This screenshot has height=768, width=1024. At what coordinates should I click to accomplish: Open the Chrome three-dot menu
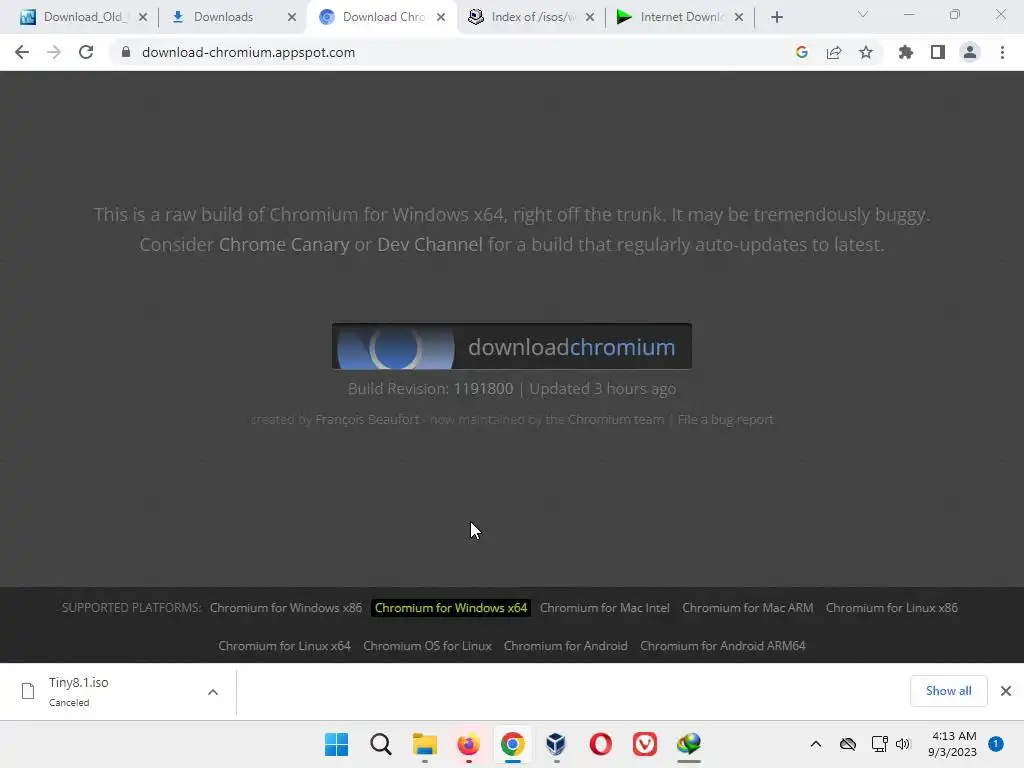(x=1002, y=52)
